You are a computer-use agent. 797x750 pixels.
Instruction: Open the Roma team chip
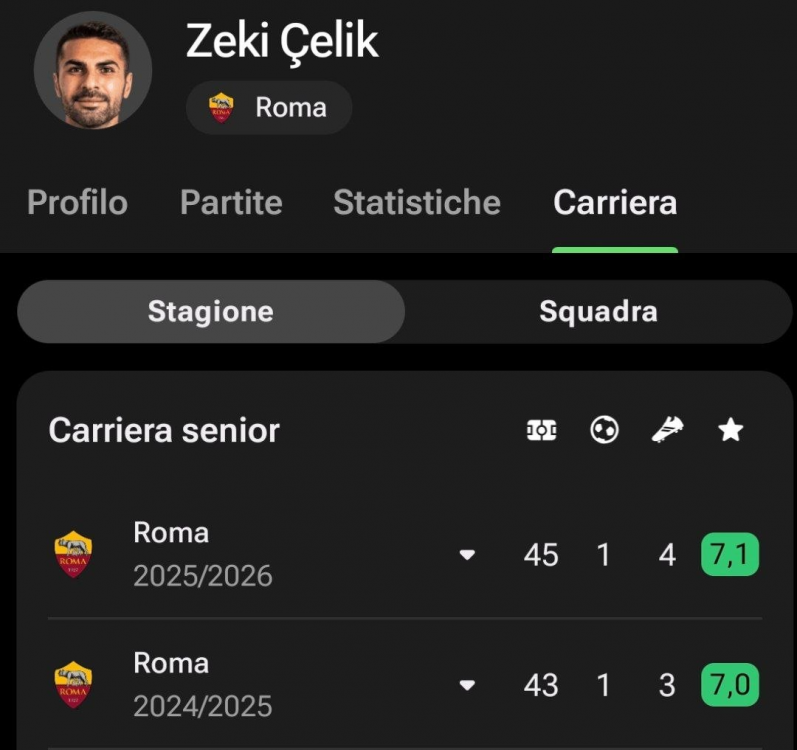click(x=269, y=107)
